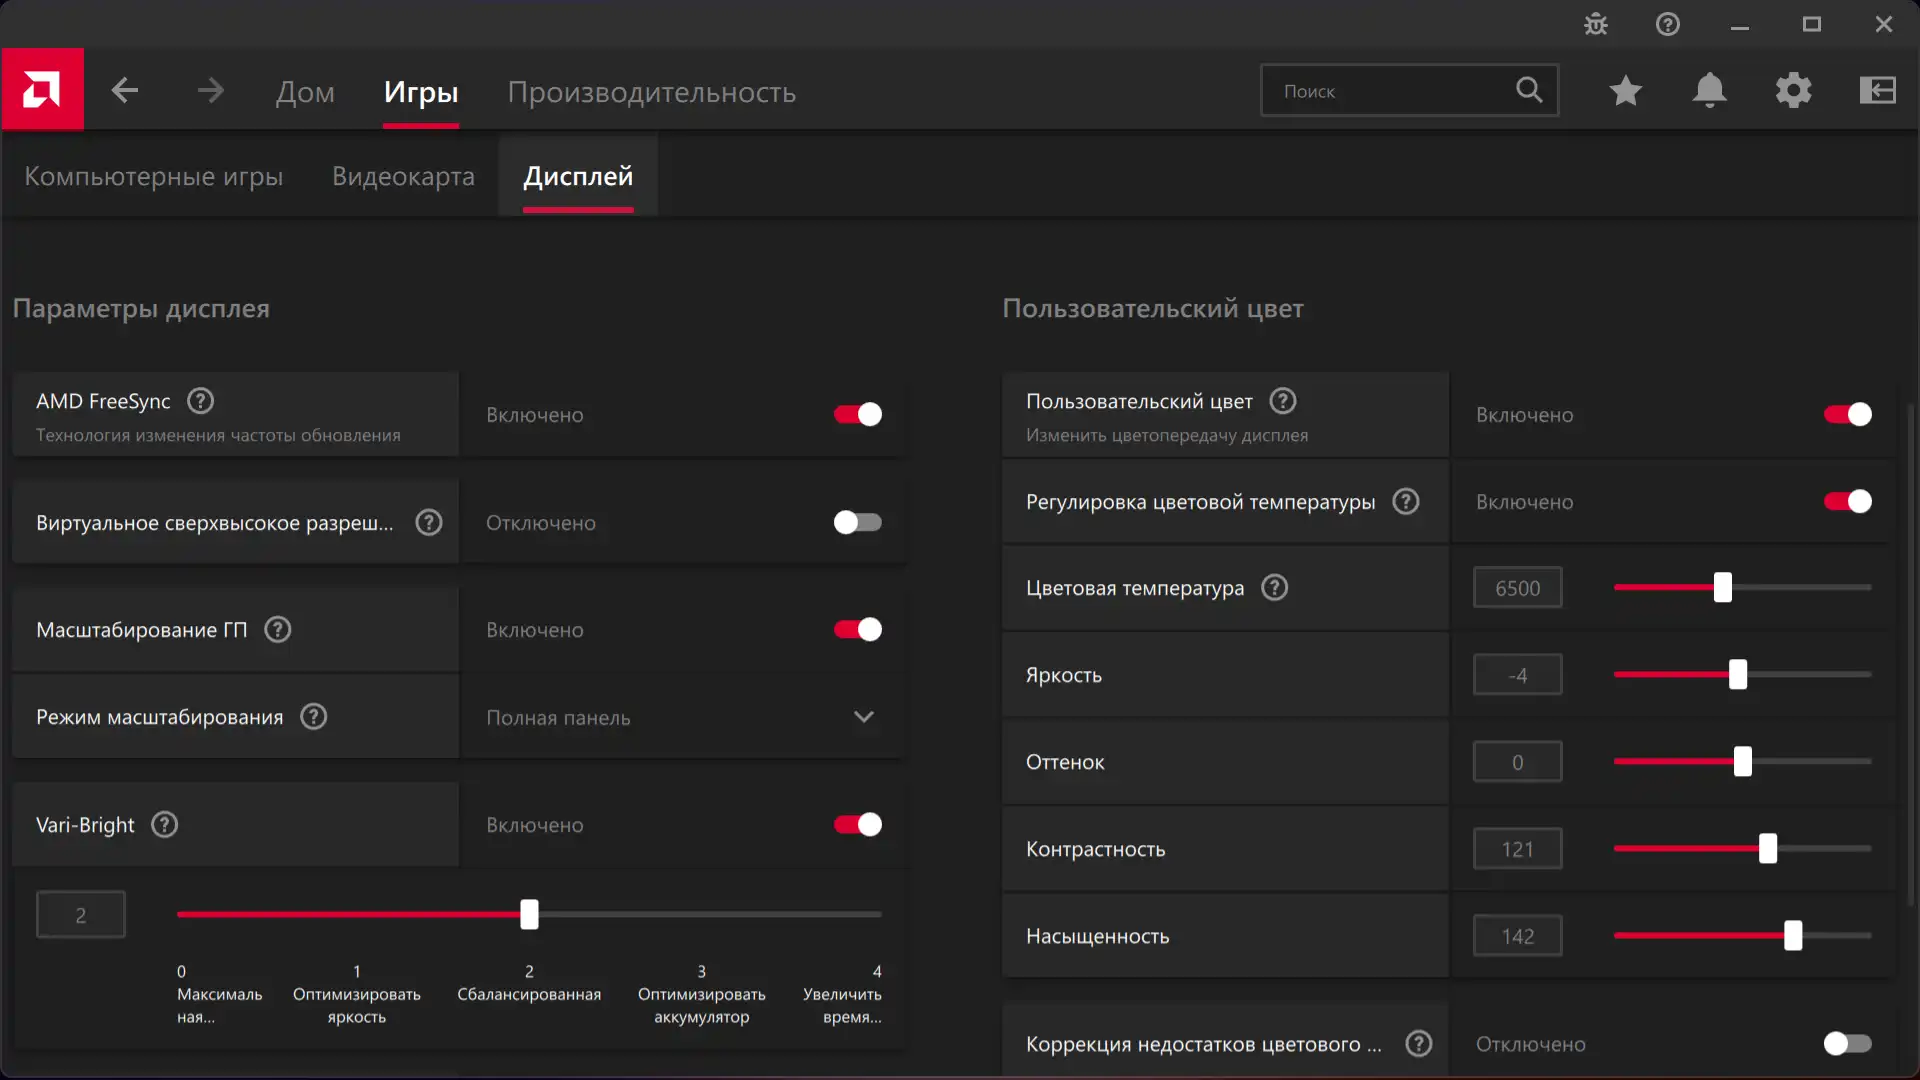Show help for AMD FreeSync
Image resolution: width=1920 pixels, height=1080 pixels.
[x=201, y=401]
